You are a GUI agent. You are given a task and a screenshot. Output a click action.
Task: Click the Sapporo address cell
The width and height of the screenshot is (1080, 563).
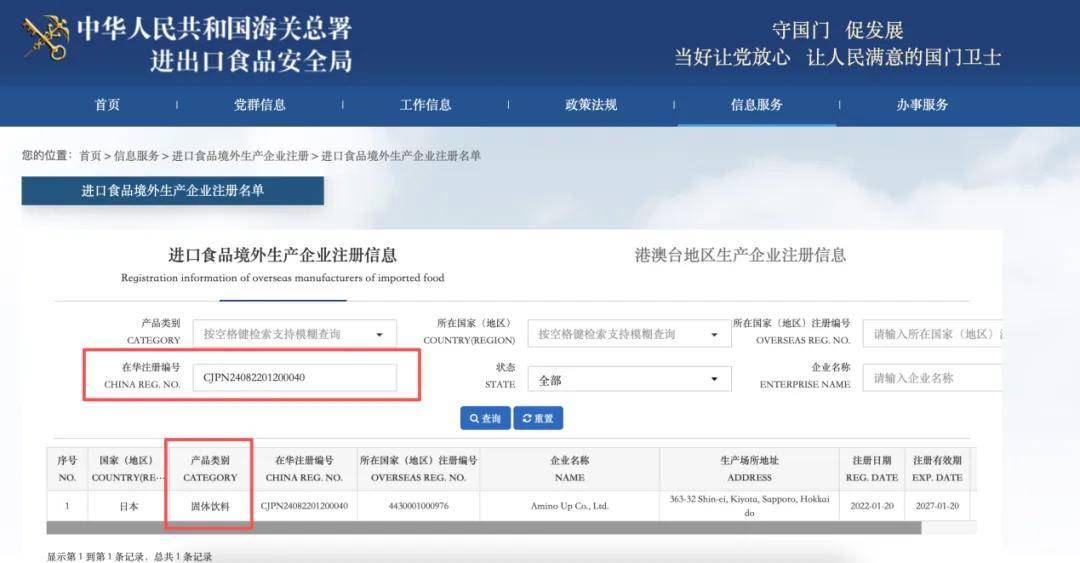pyautogui.click(x=749, y=506)
